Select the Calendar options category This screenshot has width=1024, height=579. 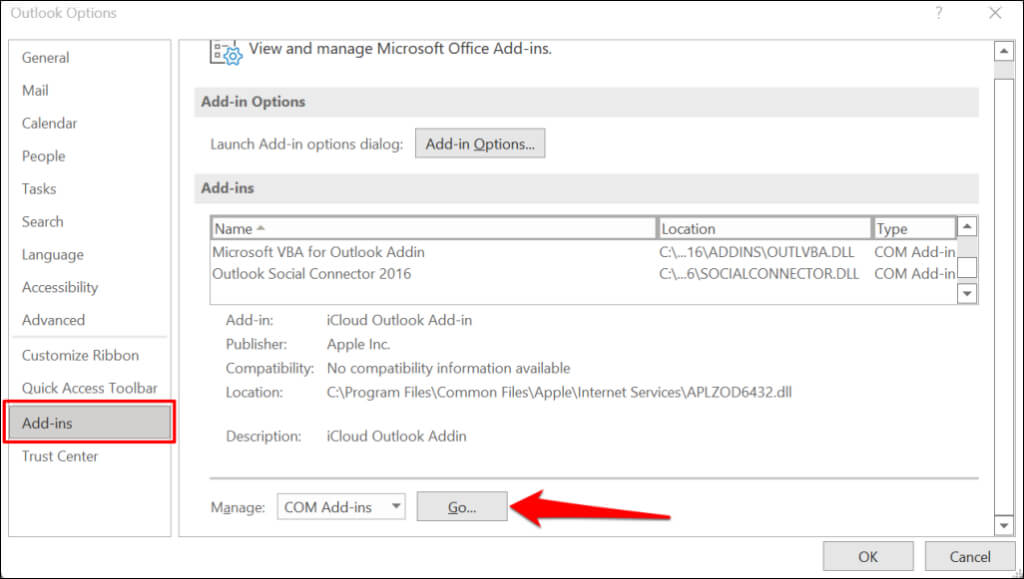(x=49, y=123)
